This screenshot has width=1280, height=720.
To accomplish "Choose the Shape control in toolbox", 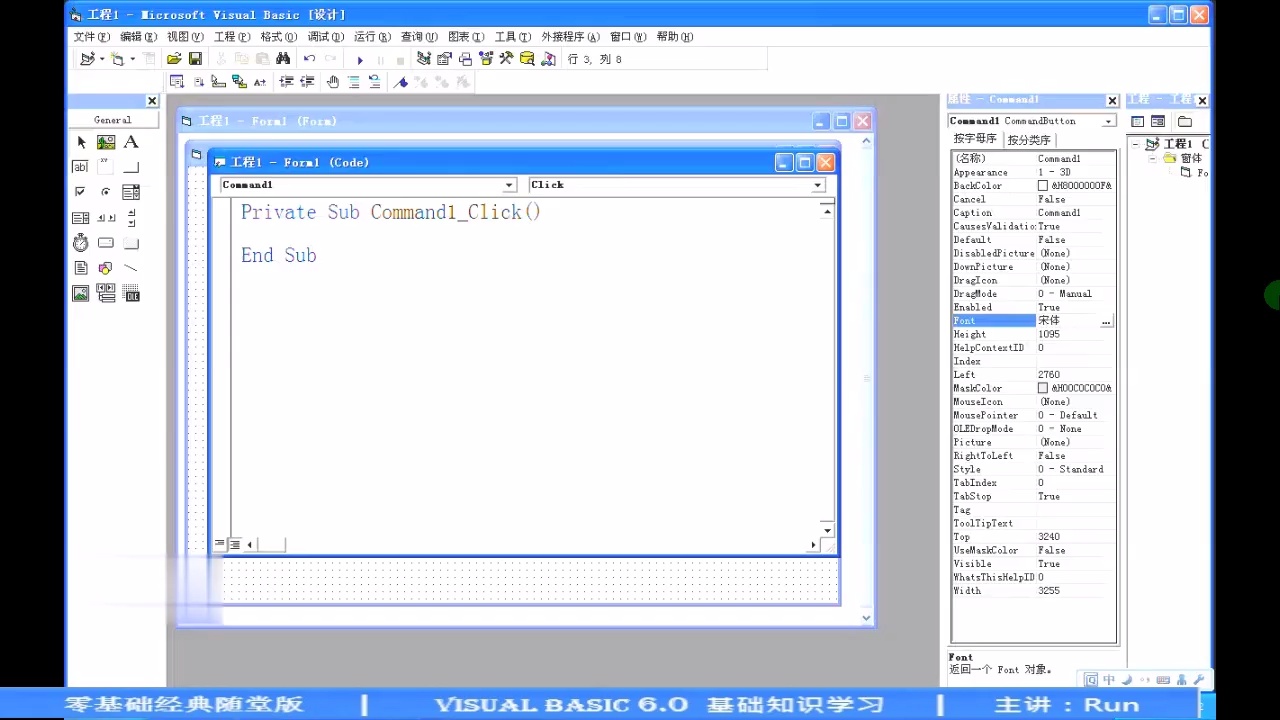I will coord(106,268).
